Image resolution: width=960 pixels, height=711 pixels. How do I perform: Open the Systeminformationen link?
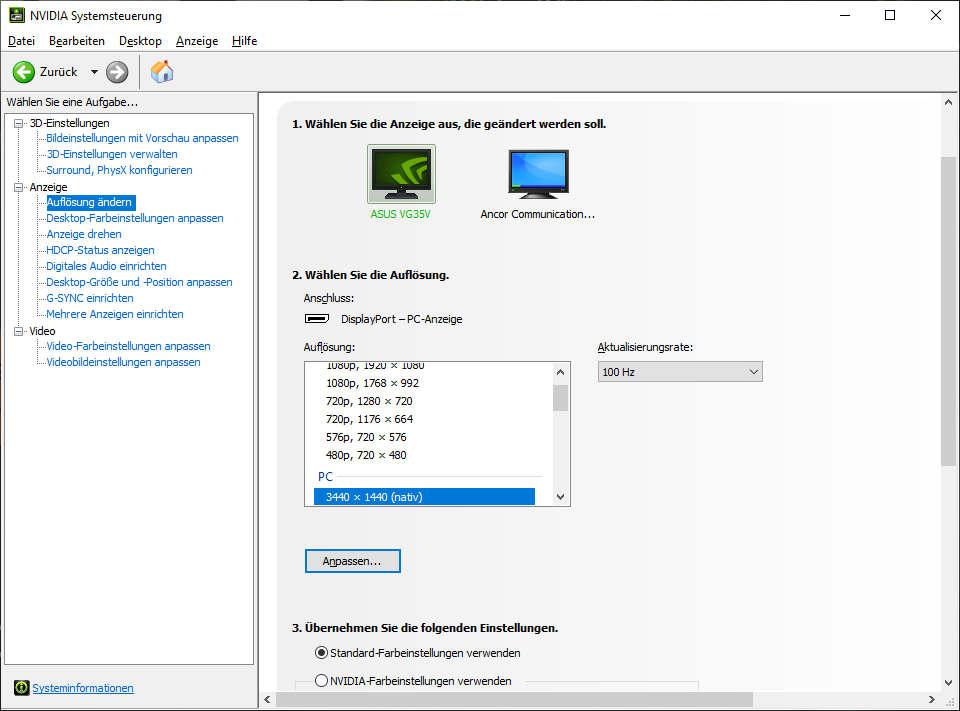coord(83,688)
